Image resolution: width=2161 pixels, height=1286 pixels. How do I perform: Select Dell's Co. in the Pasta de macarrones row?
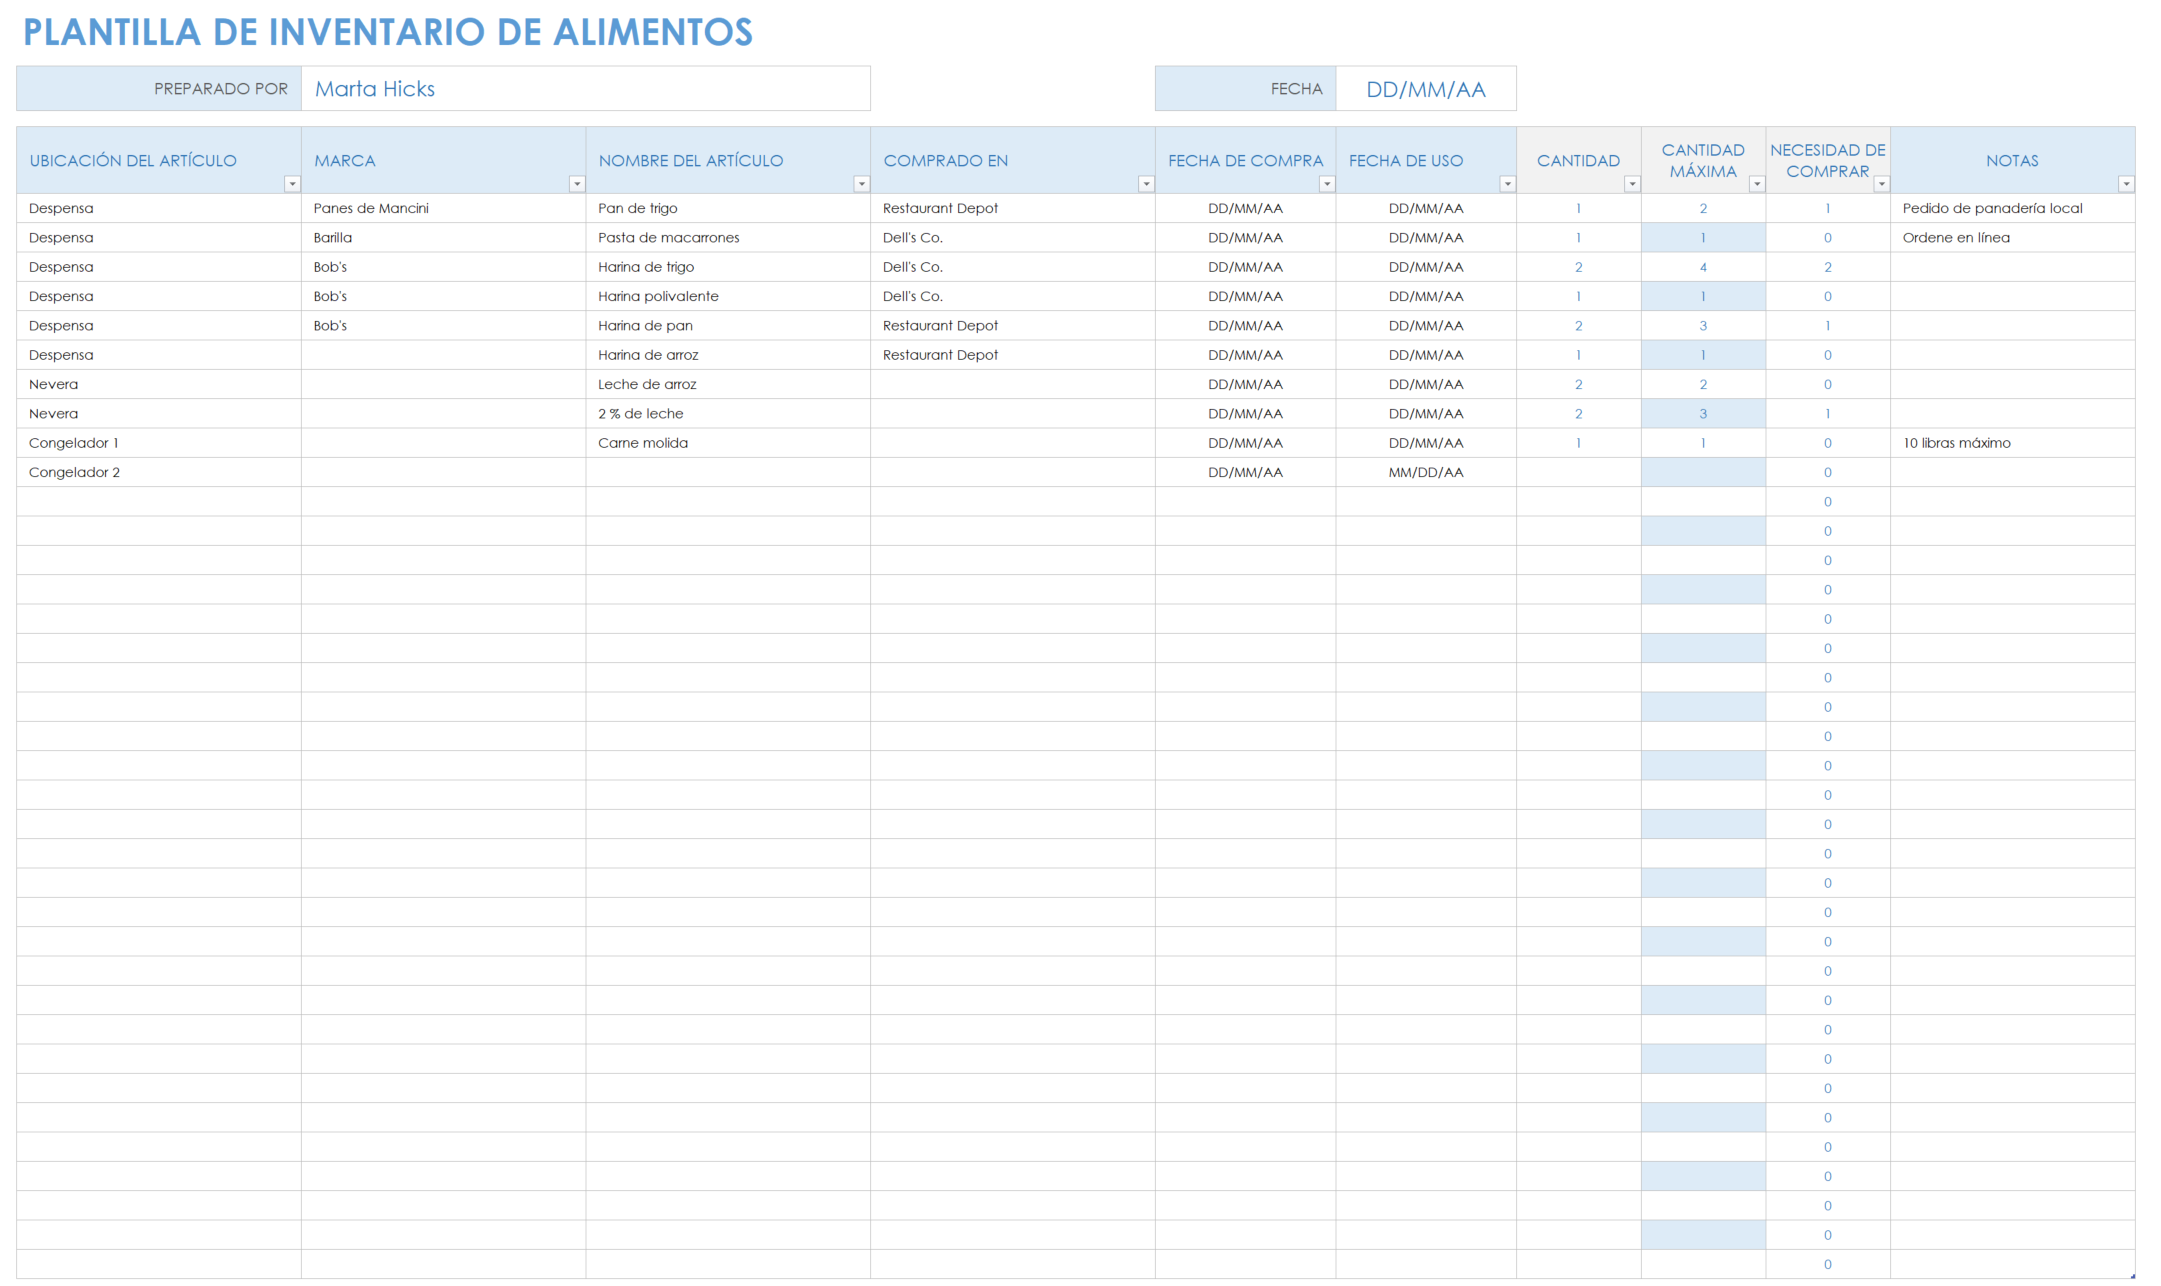click(1013, 238)
